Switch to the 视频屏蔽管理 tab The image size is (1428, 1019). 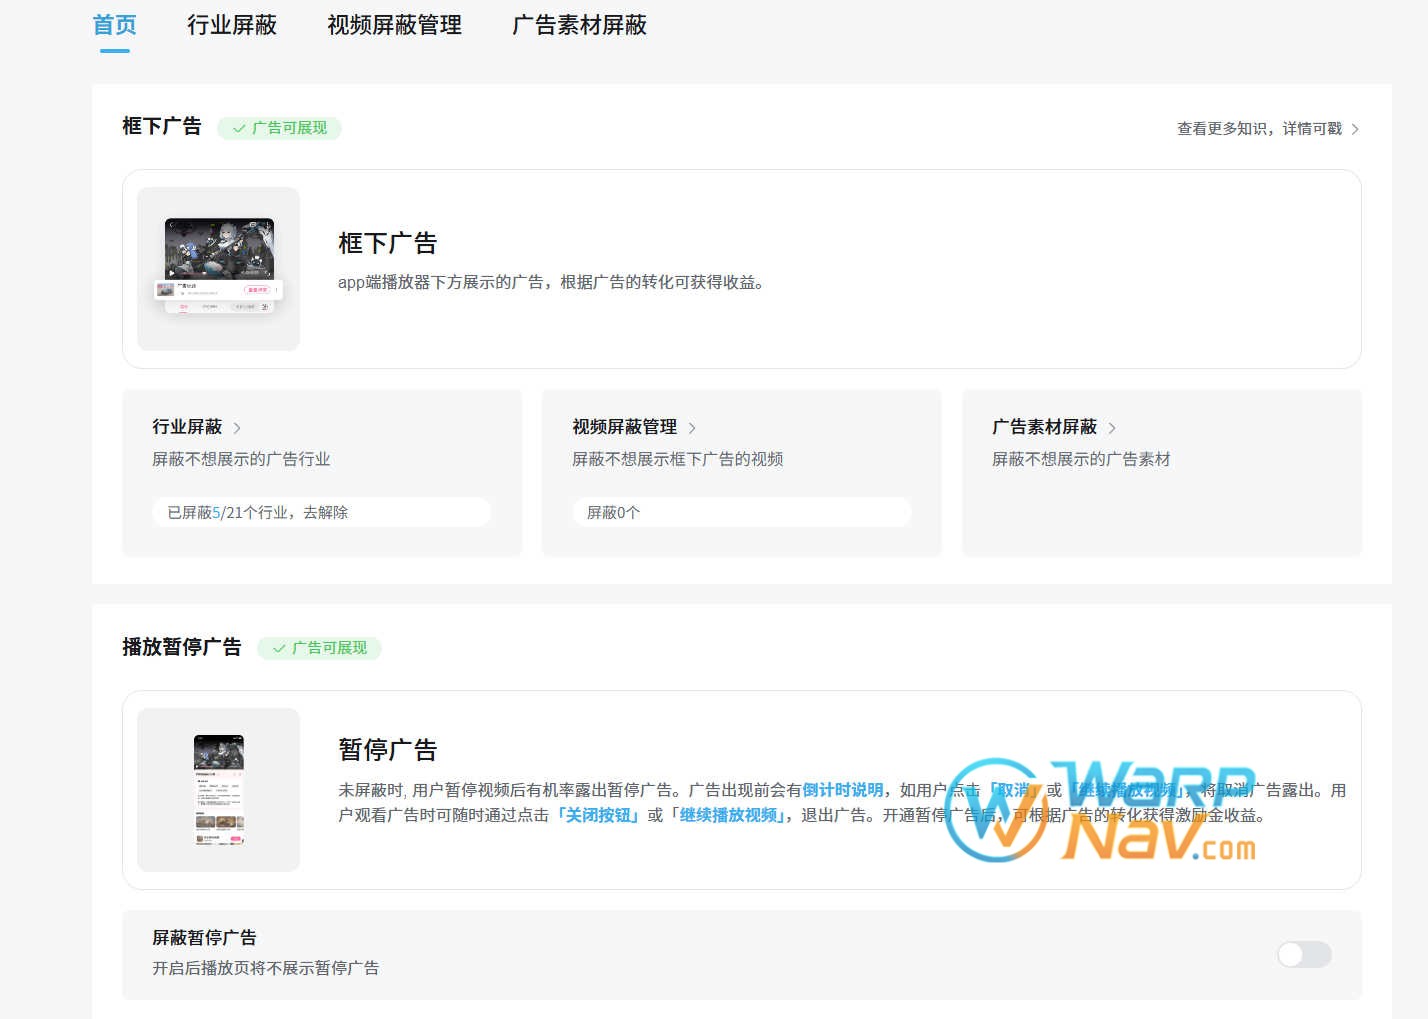[392, 25]
